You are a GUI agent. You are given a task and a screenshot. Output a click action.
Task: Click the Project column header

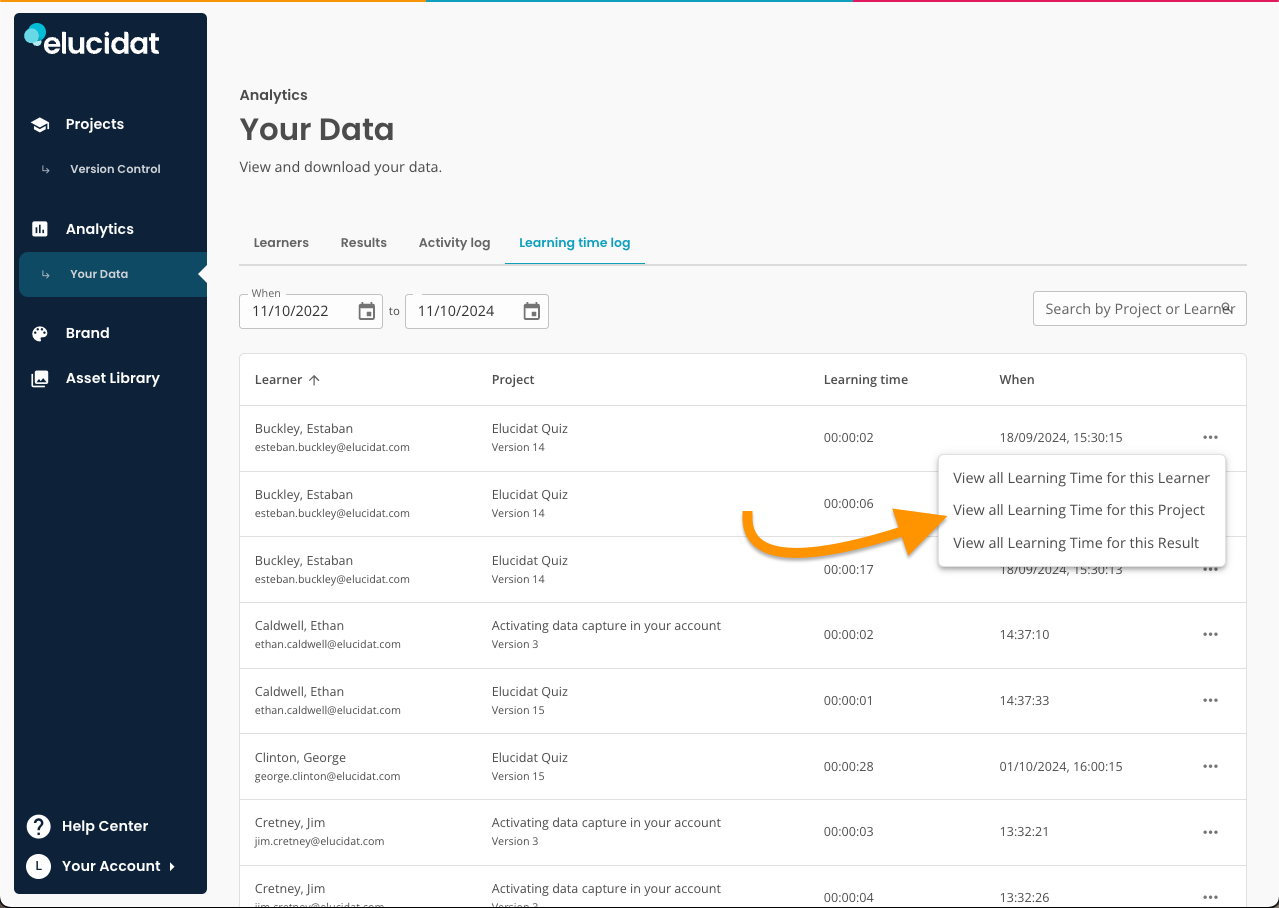click(x=513, y=380)
